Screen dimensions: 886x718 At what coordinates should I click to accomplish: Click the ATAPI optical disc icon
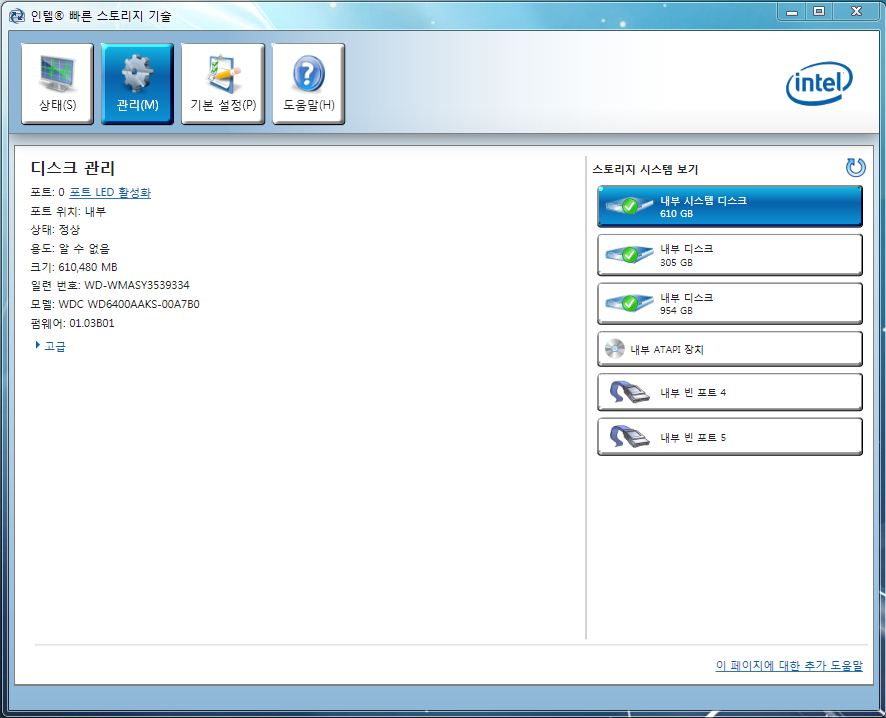[x=614, y=350]
